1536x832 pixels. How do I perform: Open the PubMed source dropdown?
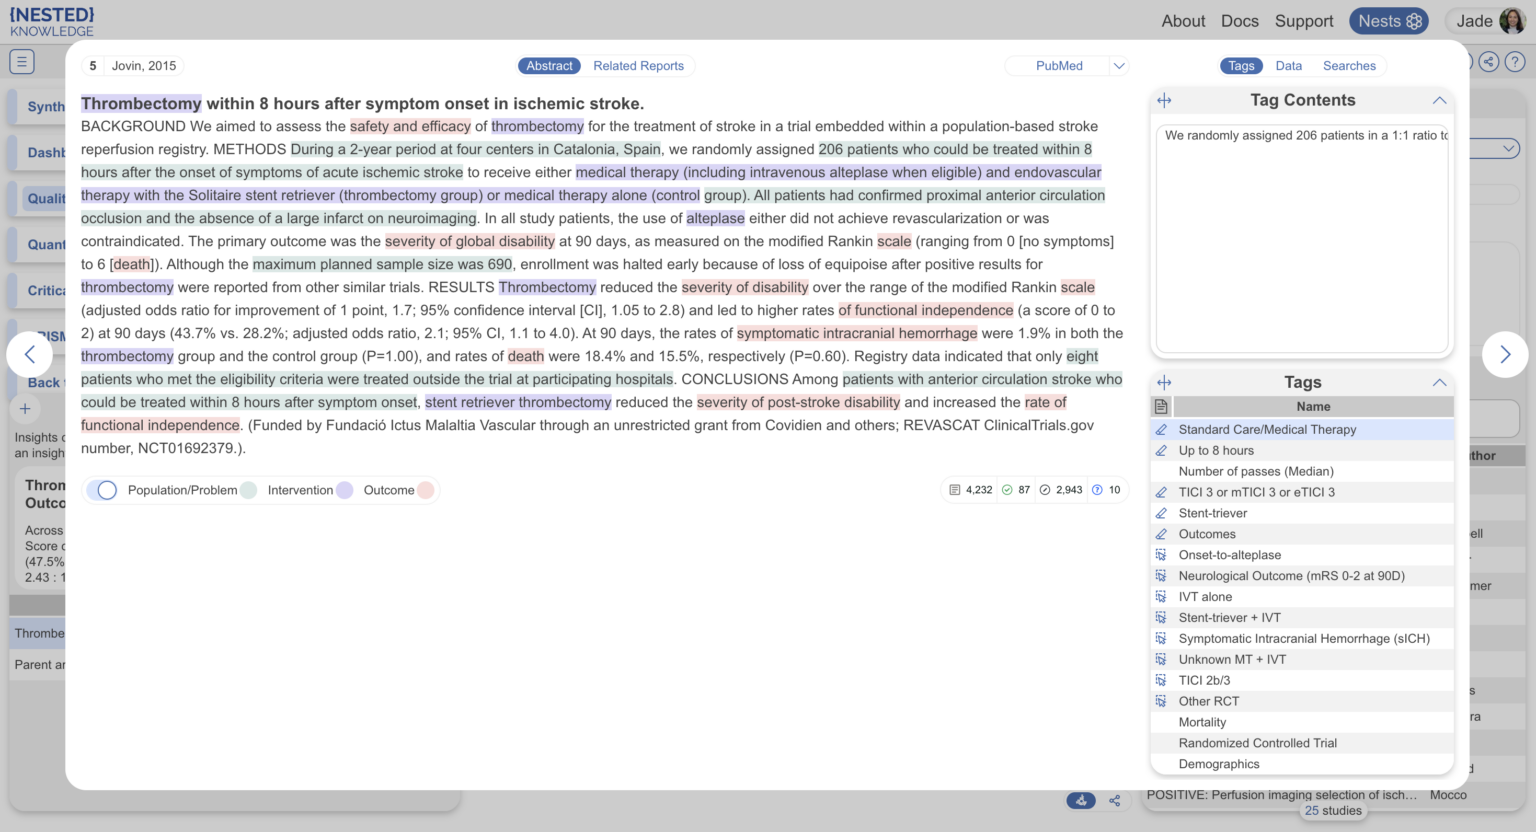[x=1066, y=65]
